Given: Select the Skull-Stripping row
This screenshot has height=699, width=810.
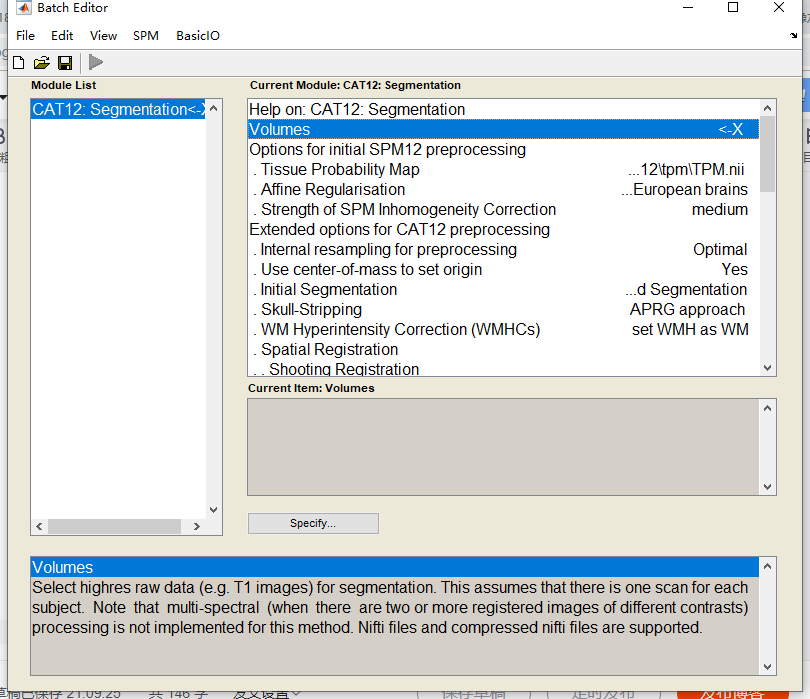Looking at the screenshot, I should [504, 309].
